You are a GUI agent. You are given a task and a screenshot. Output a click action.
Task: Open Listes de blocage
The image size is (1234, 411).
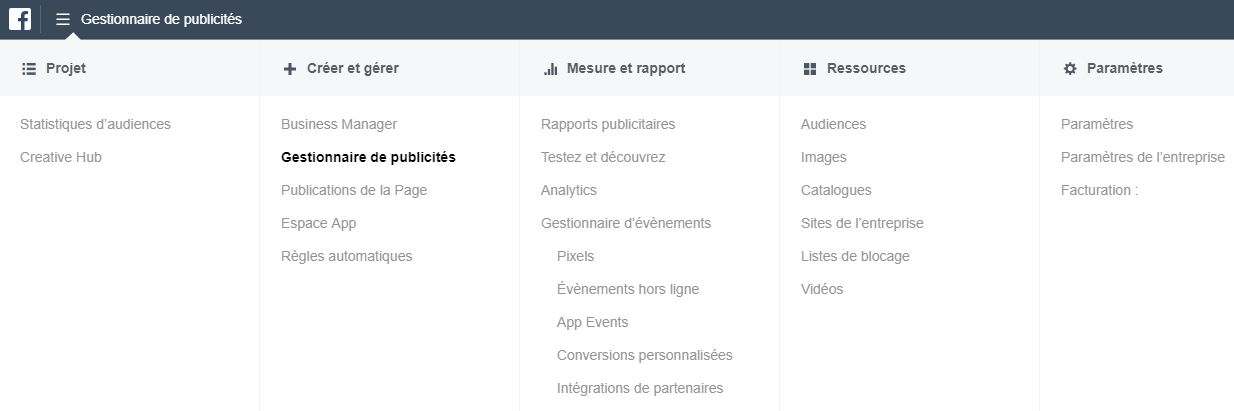click(x=855, y=256)
